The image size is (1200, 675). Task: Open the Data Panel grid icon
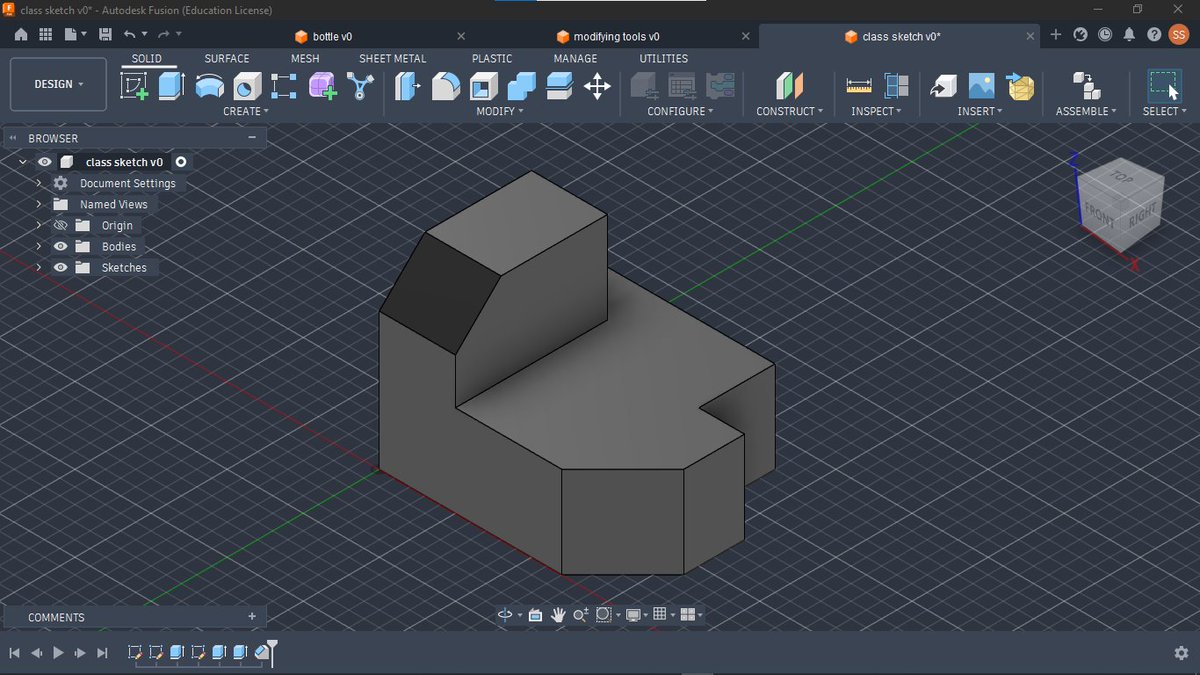(45, 34)
